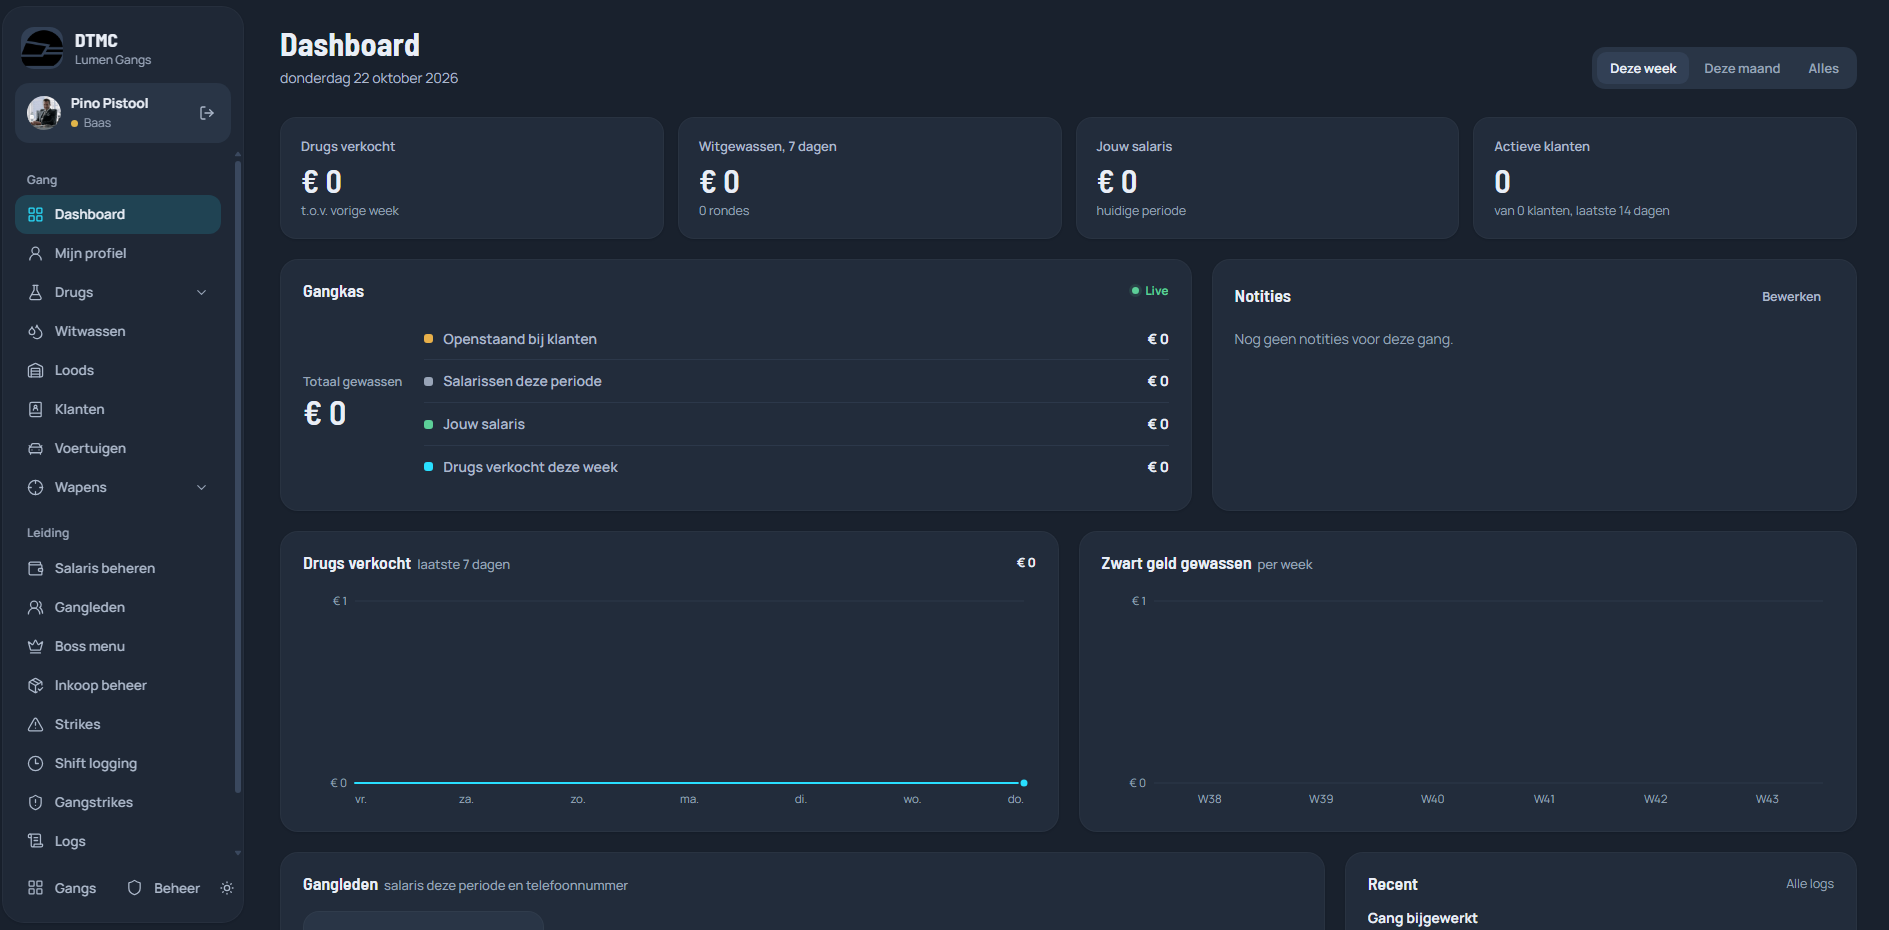Toggle the light/dark theme sun icon
1889x930 pixels.
[x=227, y=888]
